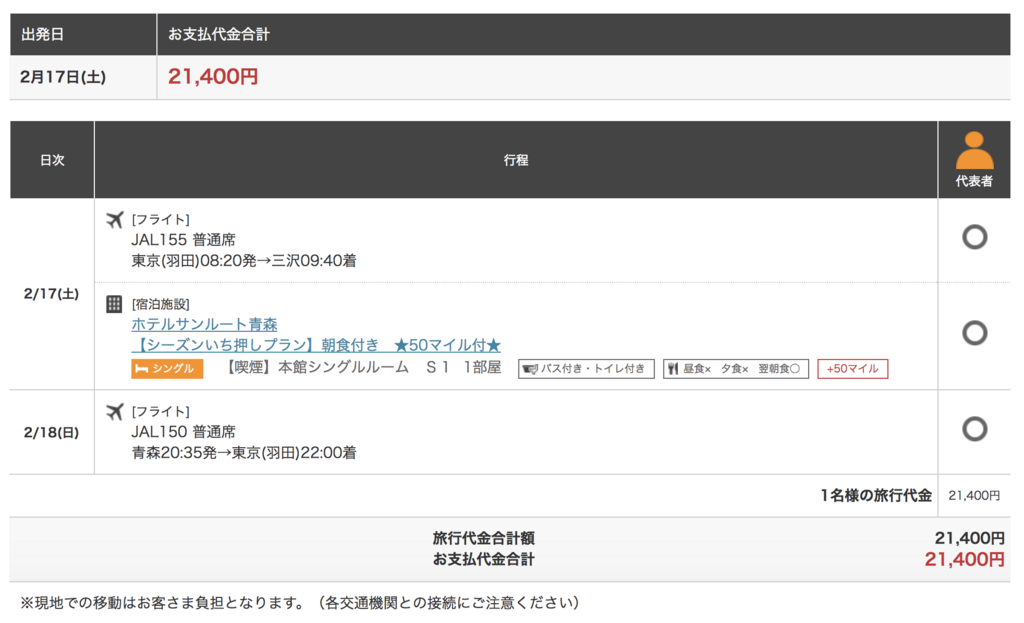Click the 【喫煙】本館シングルルーム room description
This screenshot has height=623, width=1024.
362,368
